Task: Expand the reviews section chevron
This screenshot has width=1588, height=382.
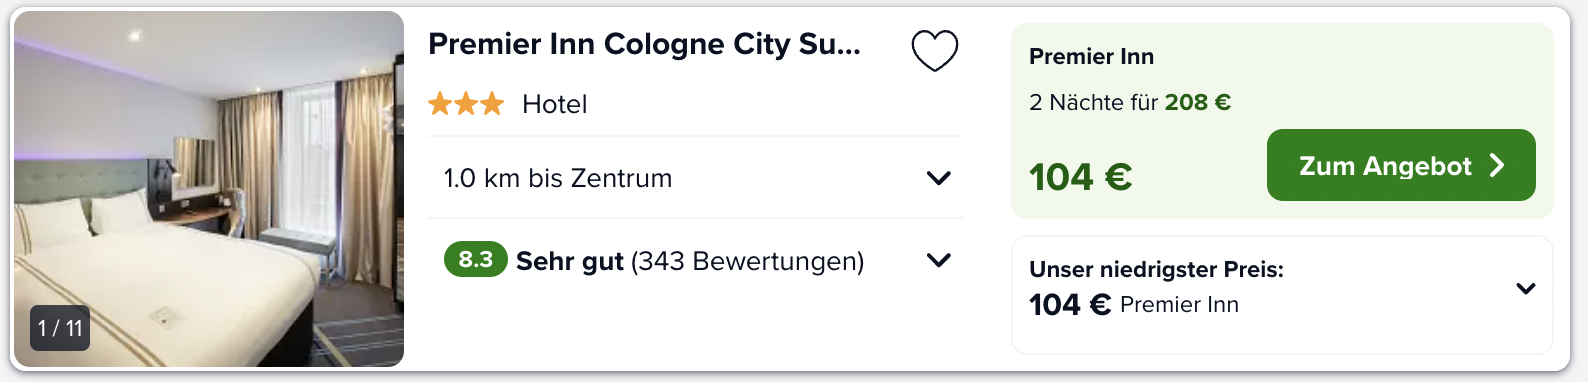Action: (x=938, y=260)
